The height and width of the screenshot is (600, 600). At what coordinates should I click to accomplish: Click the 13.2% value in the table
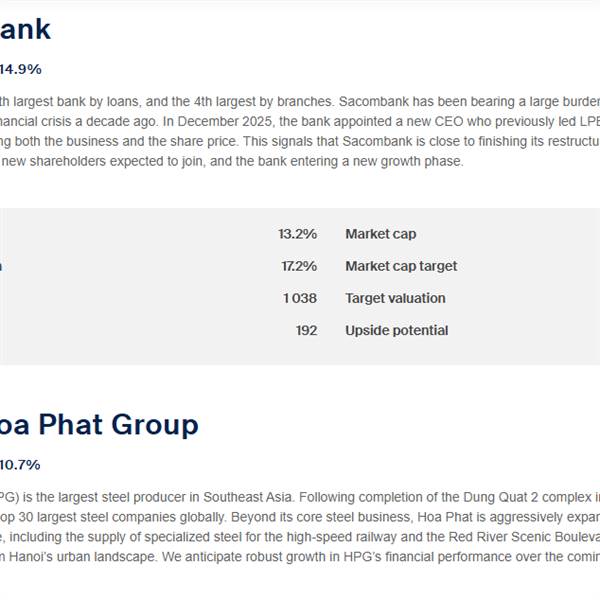[x=297, y=234]
